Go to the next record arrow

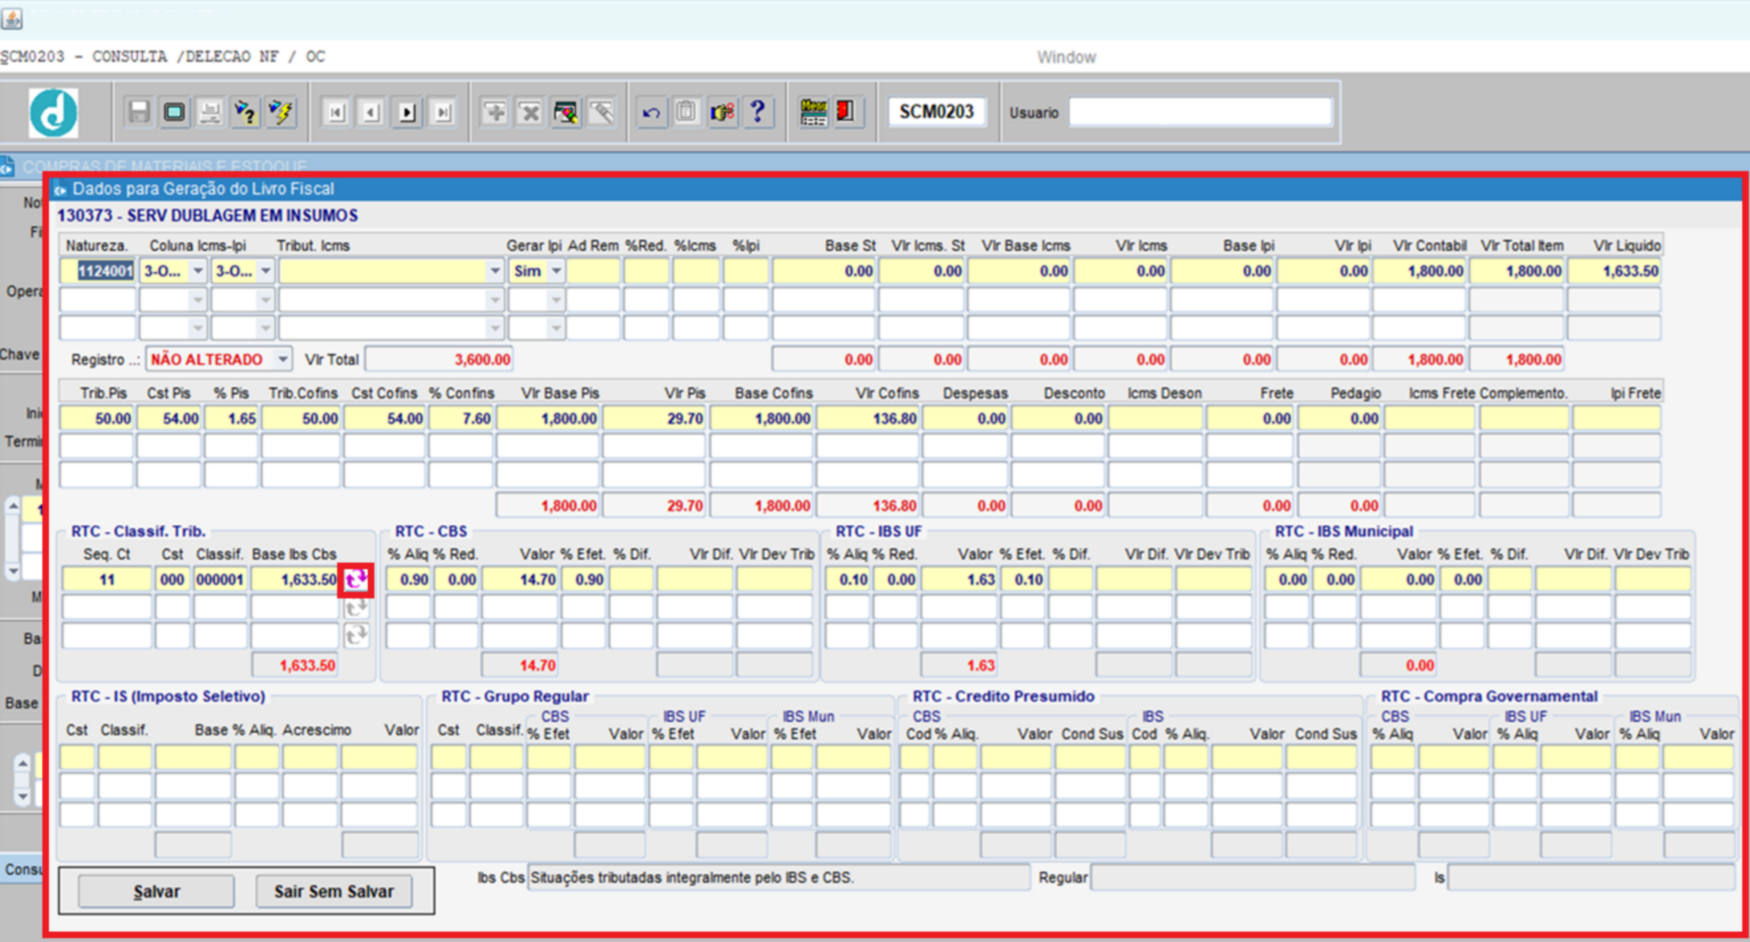point(406,112)
